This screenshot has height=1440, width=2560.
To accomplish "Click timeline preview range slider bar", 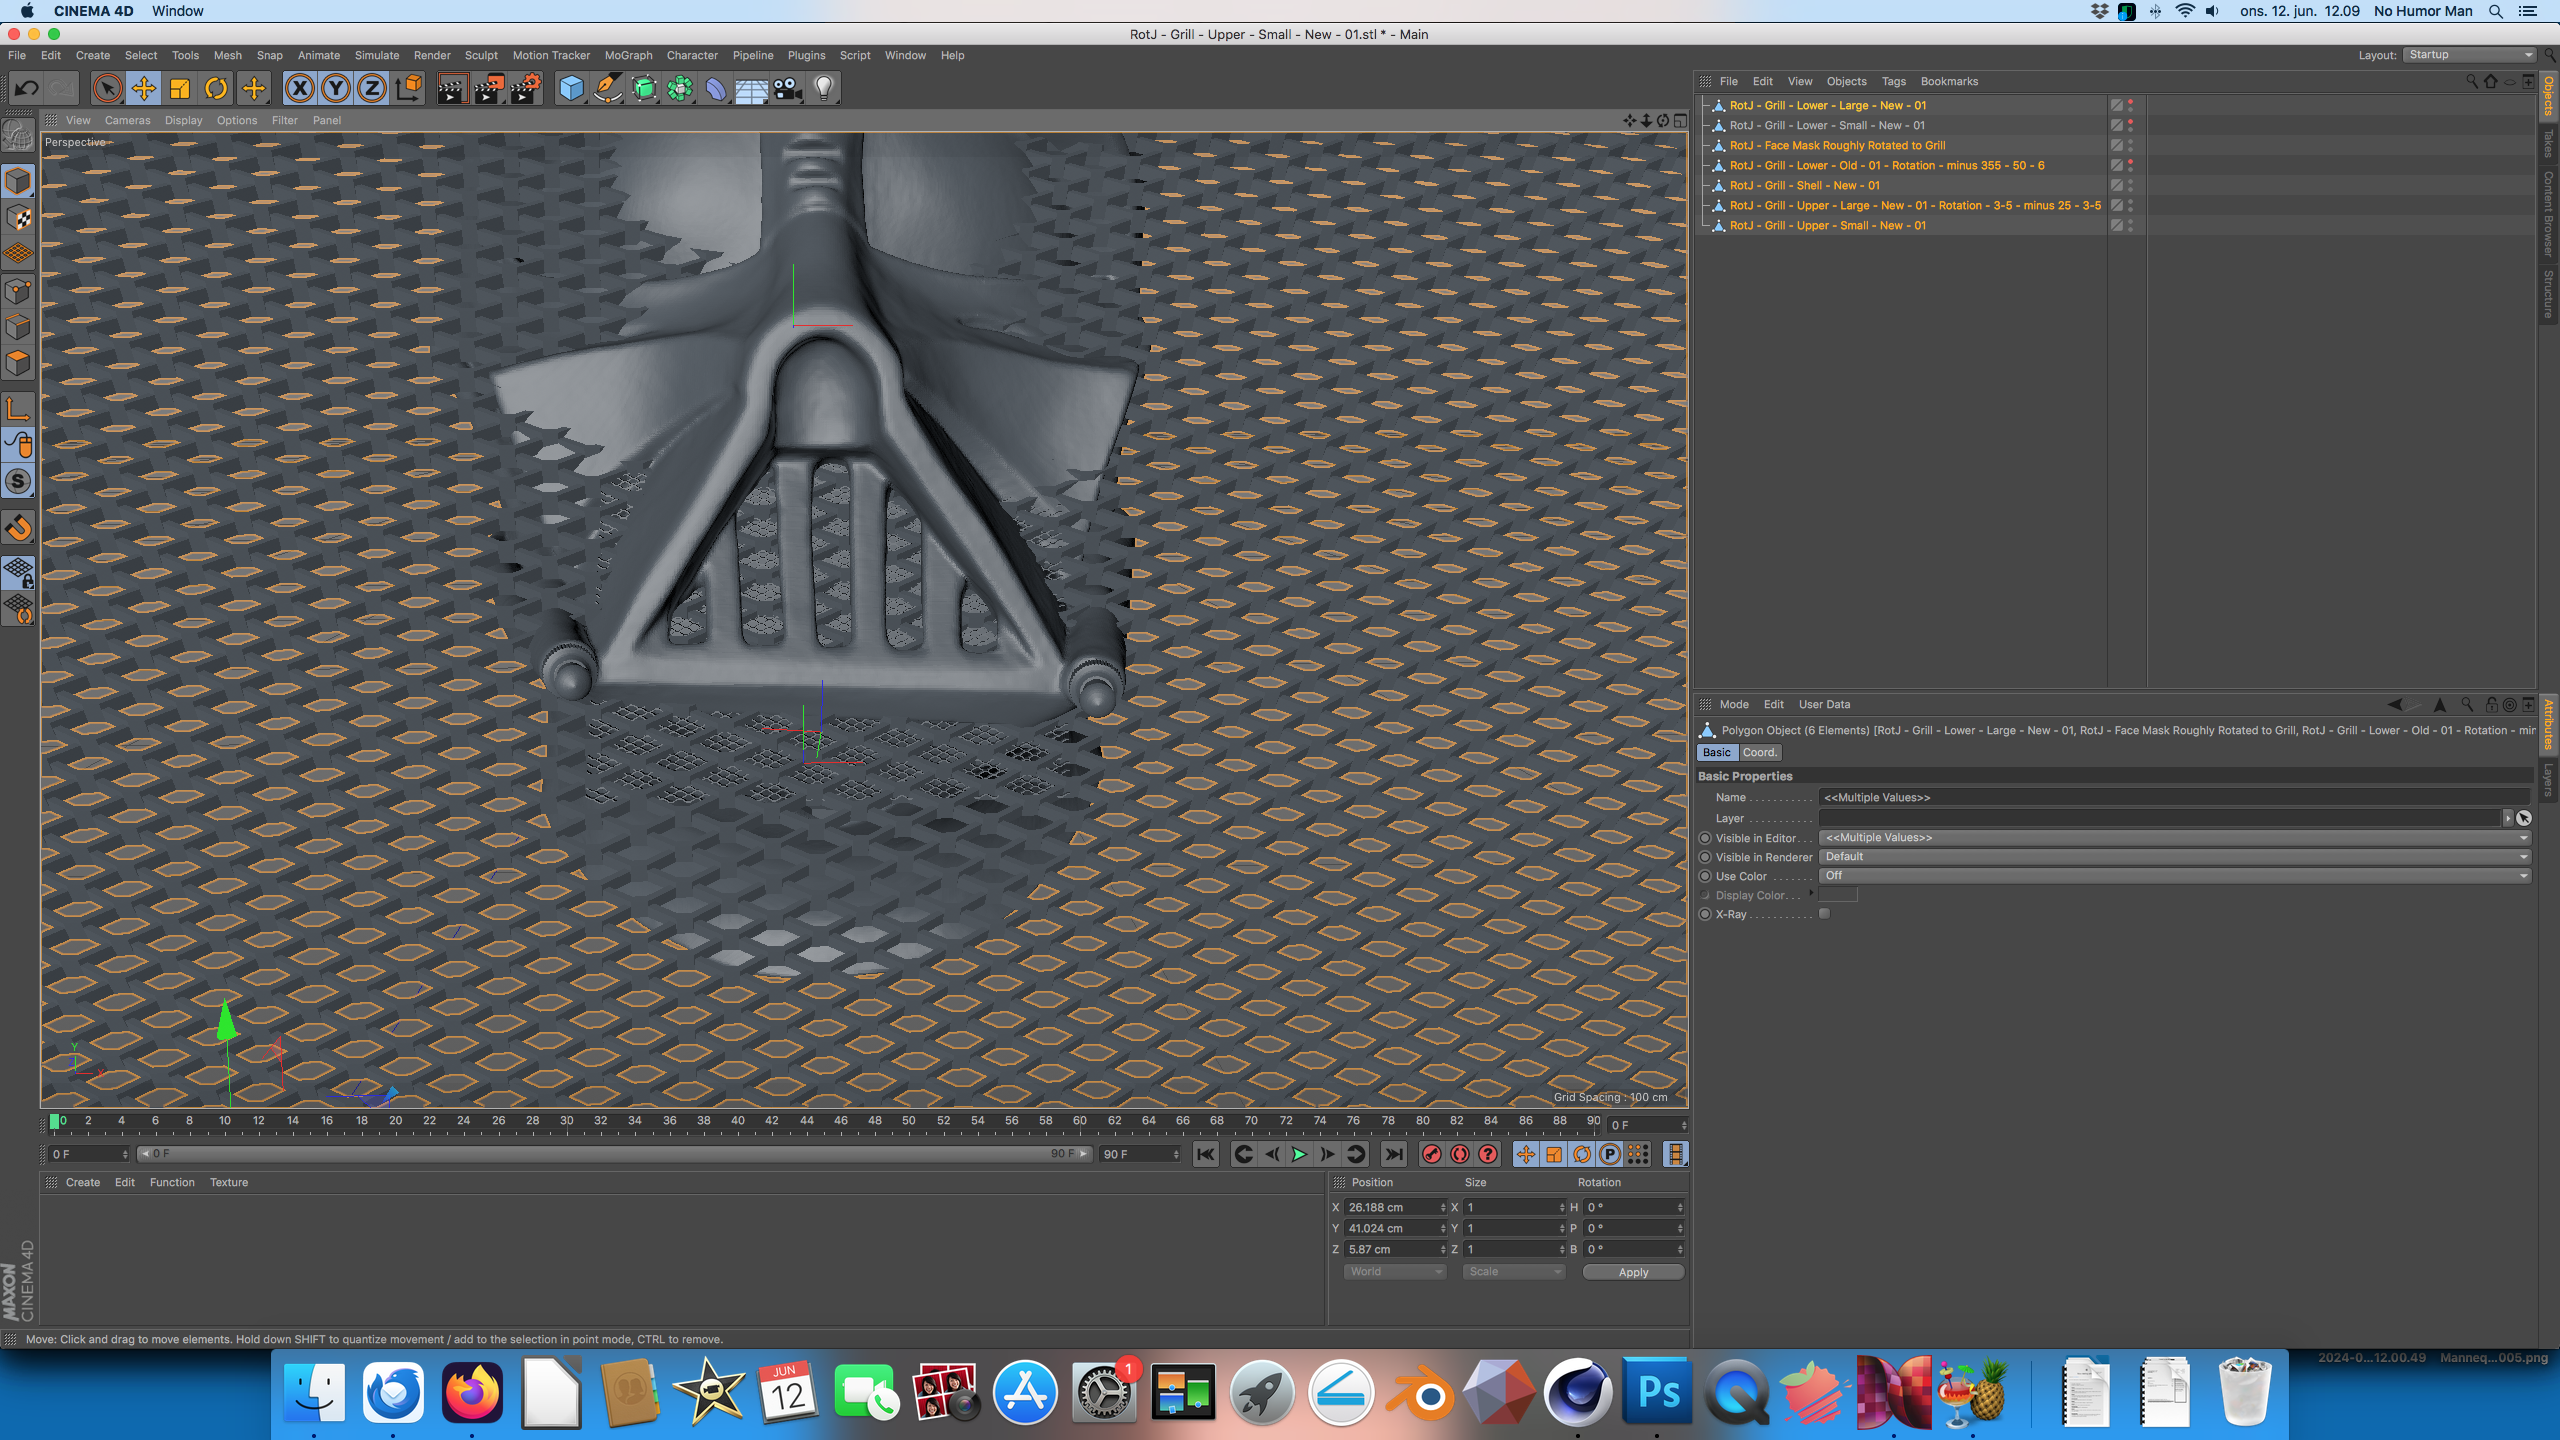I will point(615,1154).
